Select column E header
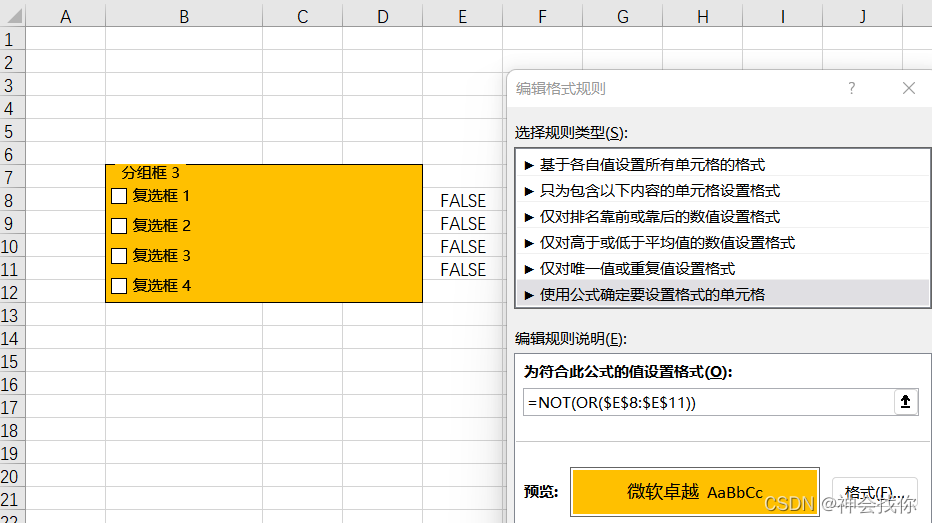 pos(462,17)
